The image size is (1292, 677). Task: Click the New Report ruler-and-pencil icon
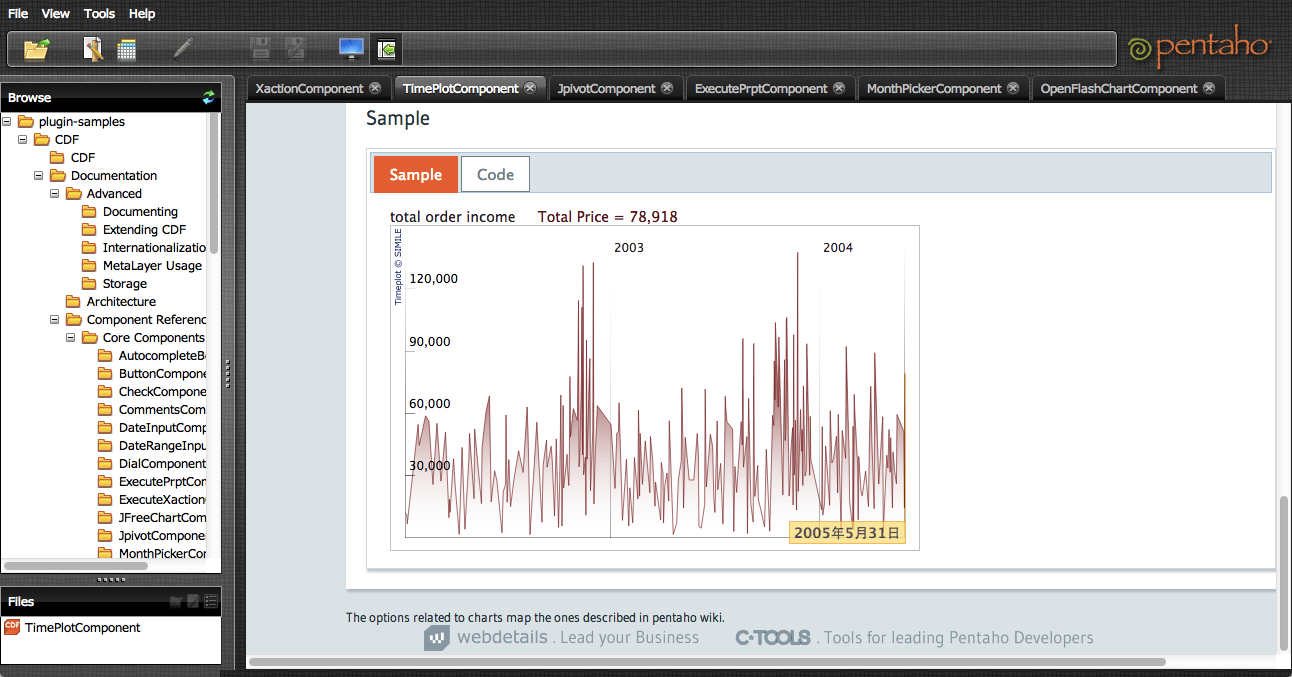pos(93,48)
